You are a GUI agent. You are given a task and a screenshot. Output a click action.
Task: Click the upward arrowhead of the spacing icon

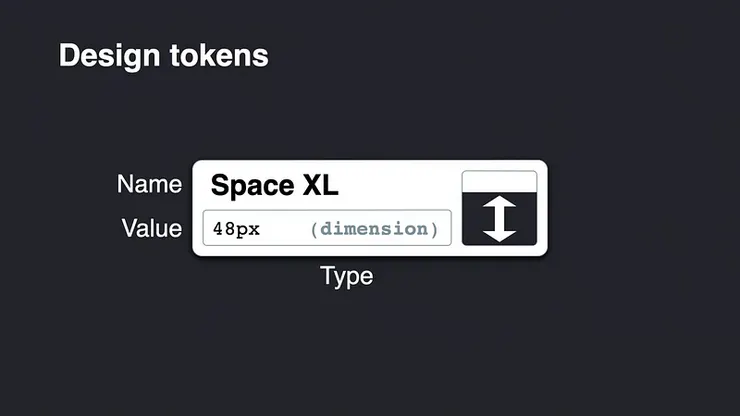tap(499, 202)
